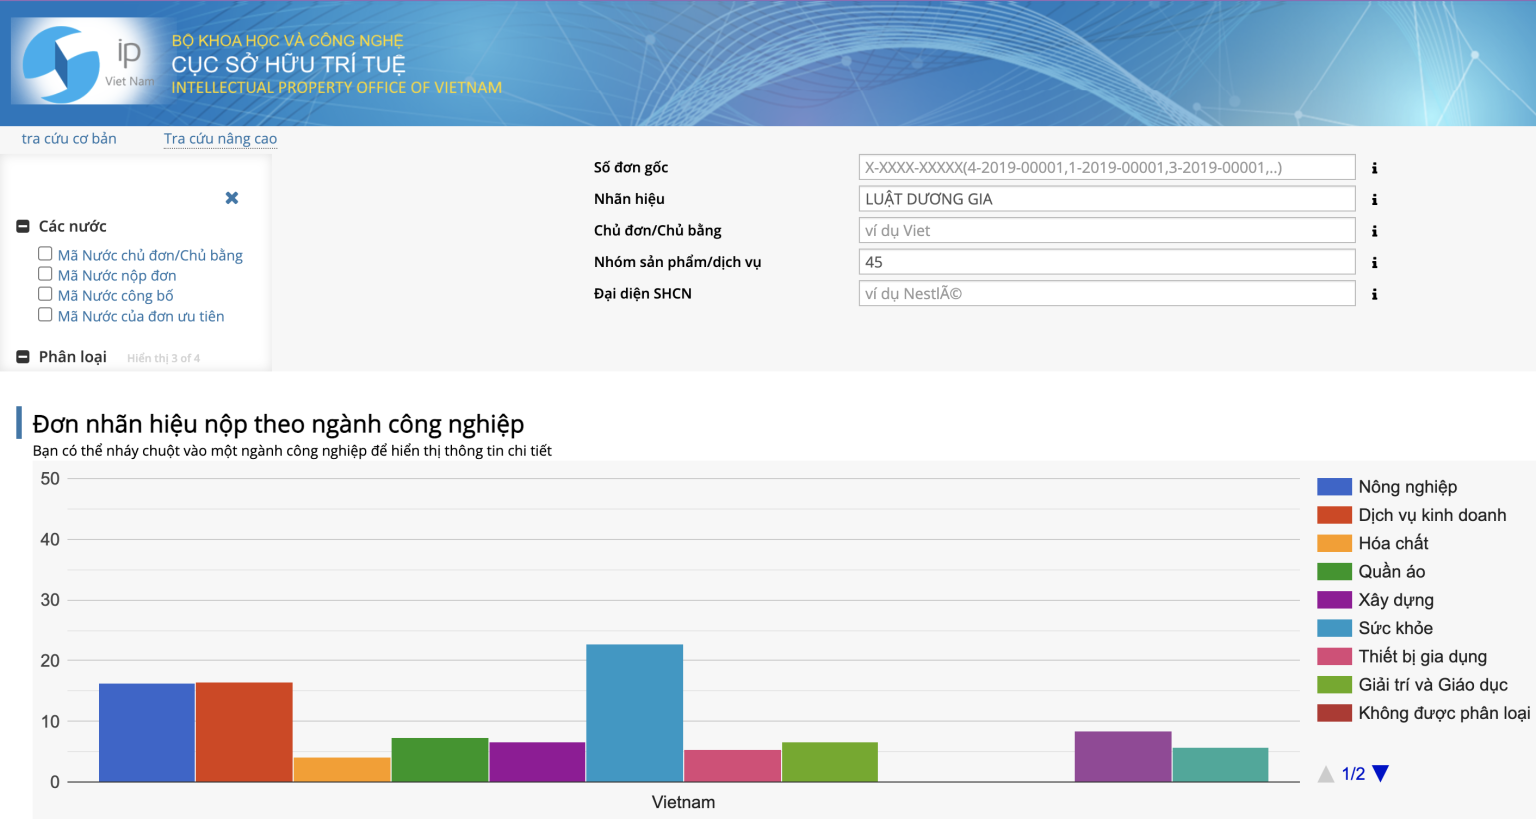Click the tallest Sức khỏe bar in chart
The width and height of the screenshot is (1536, 819).
(634, 712)
